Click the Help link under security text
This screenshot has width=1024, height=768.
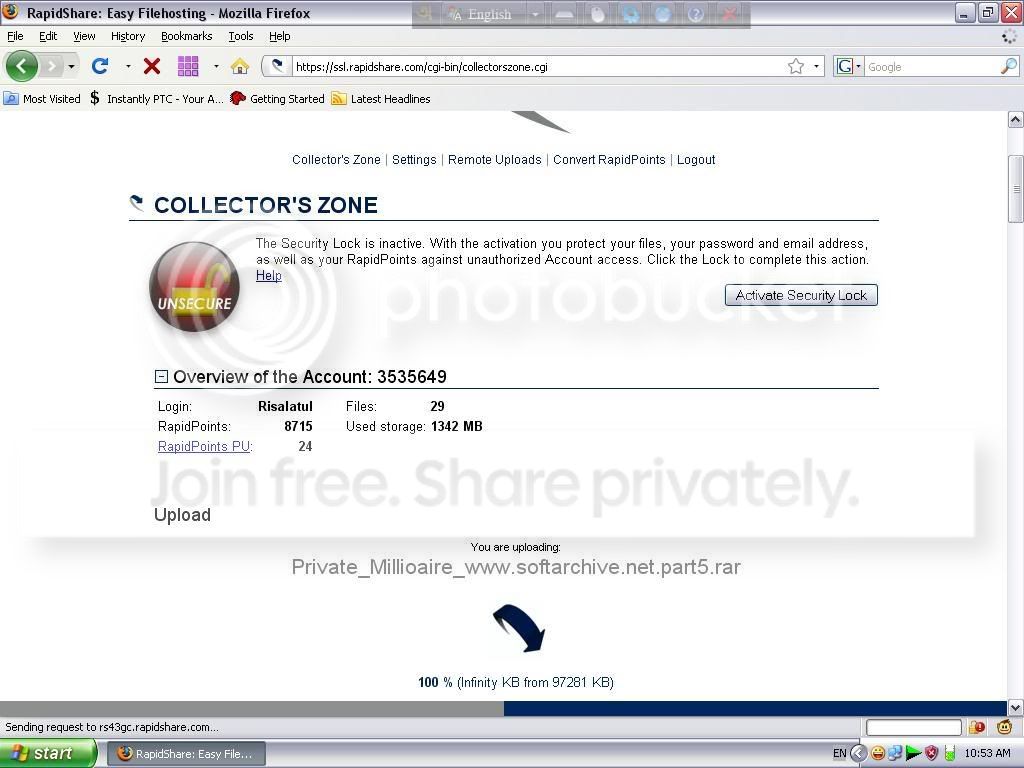coord(268,276)
